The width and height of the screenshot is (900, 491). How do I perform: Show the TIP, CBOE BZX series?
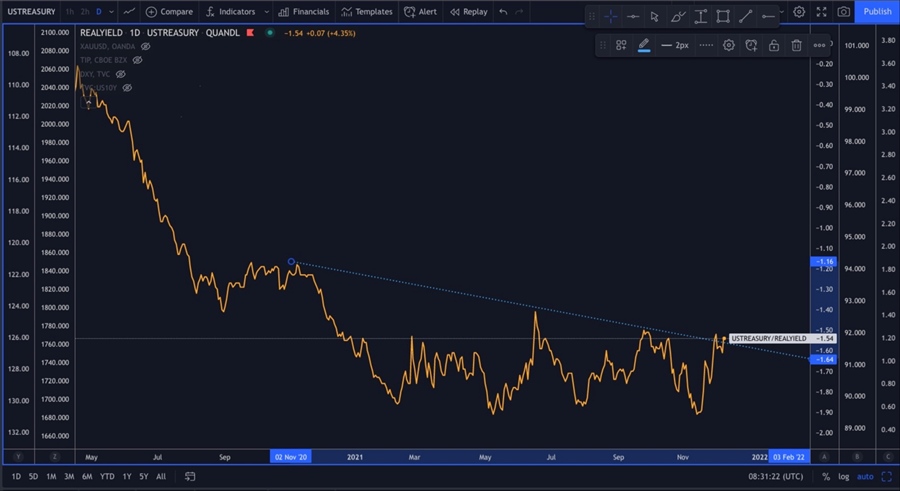[x=138, y=60]
